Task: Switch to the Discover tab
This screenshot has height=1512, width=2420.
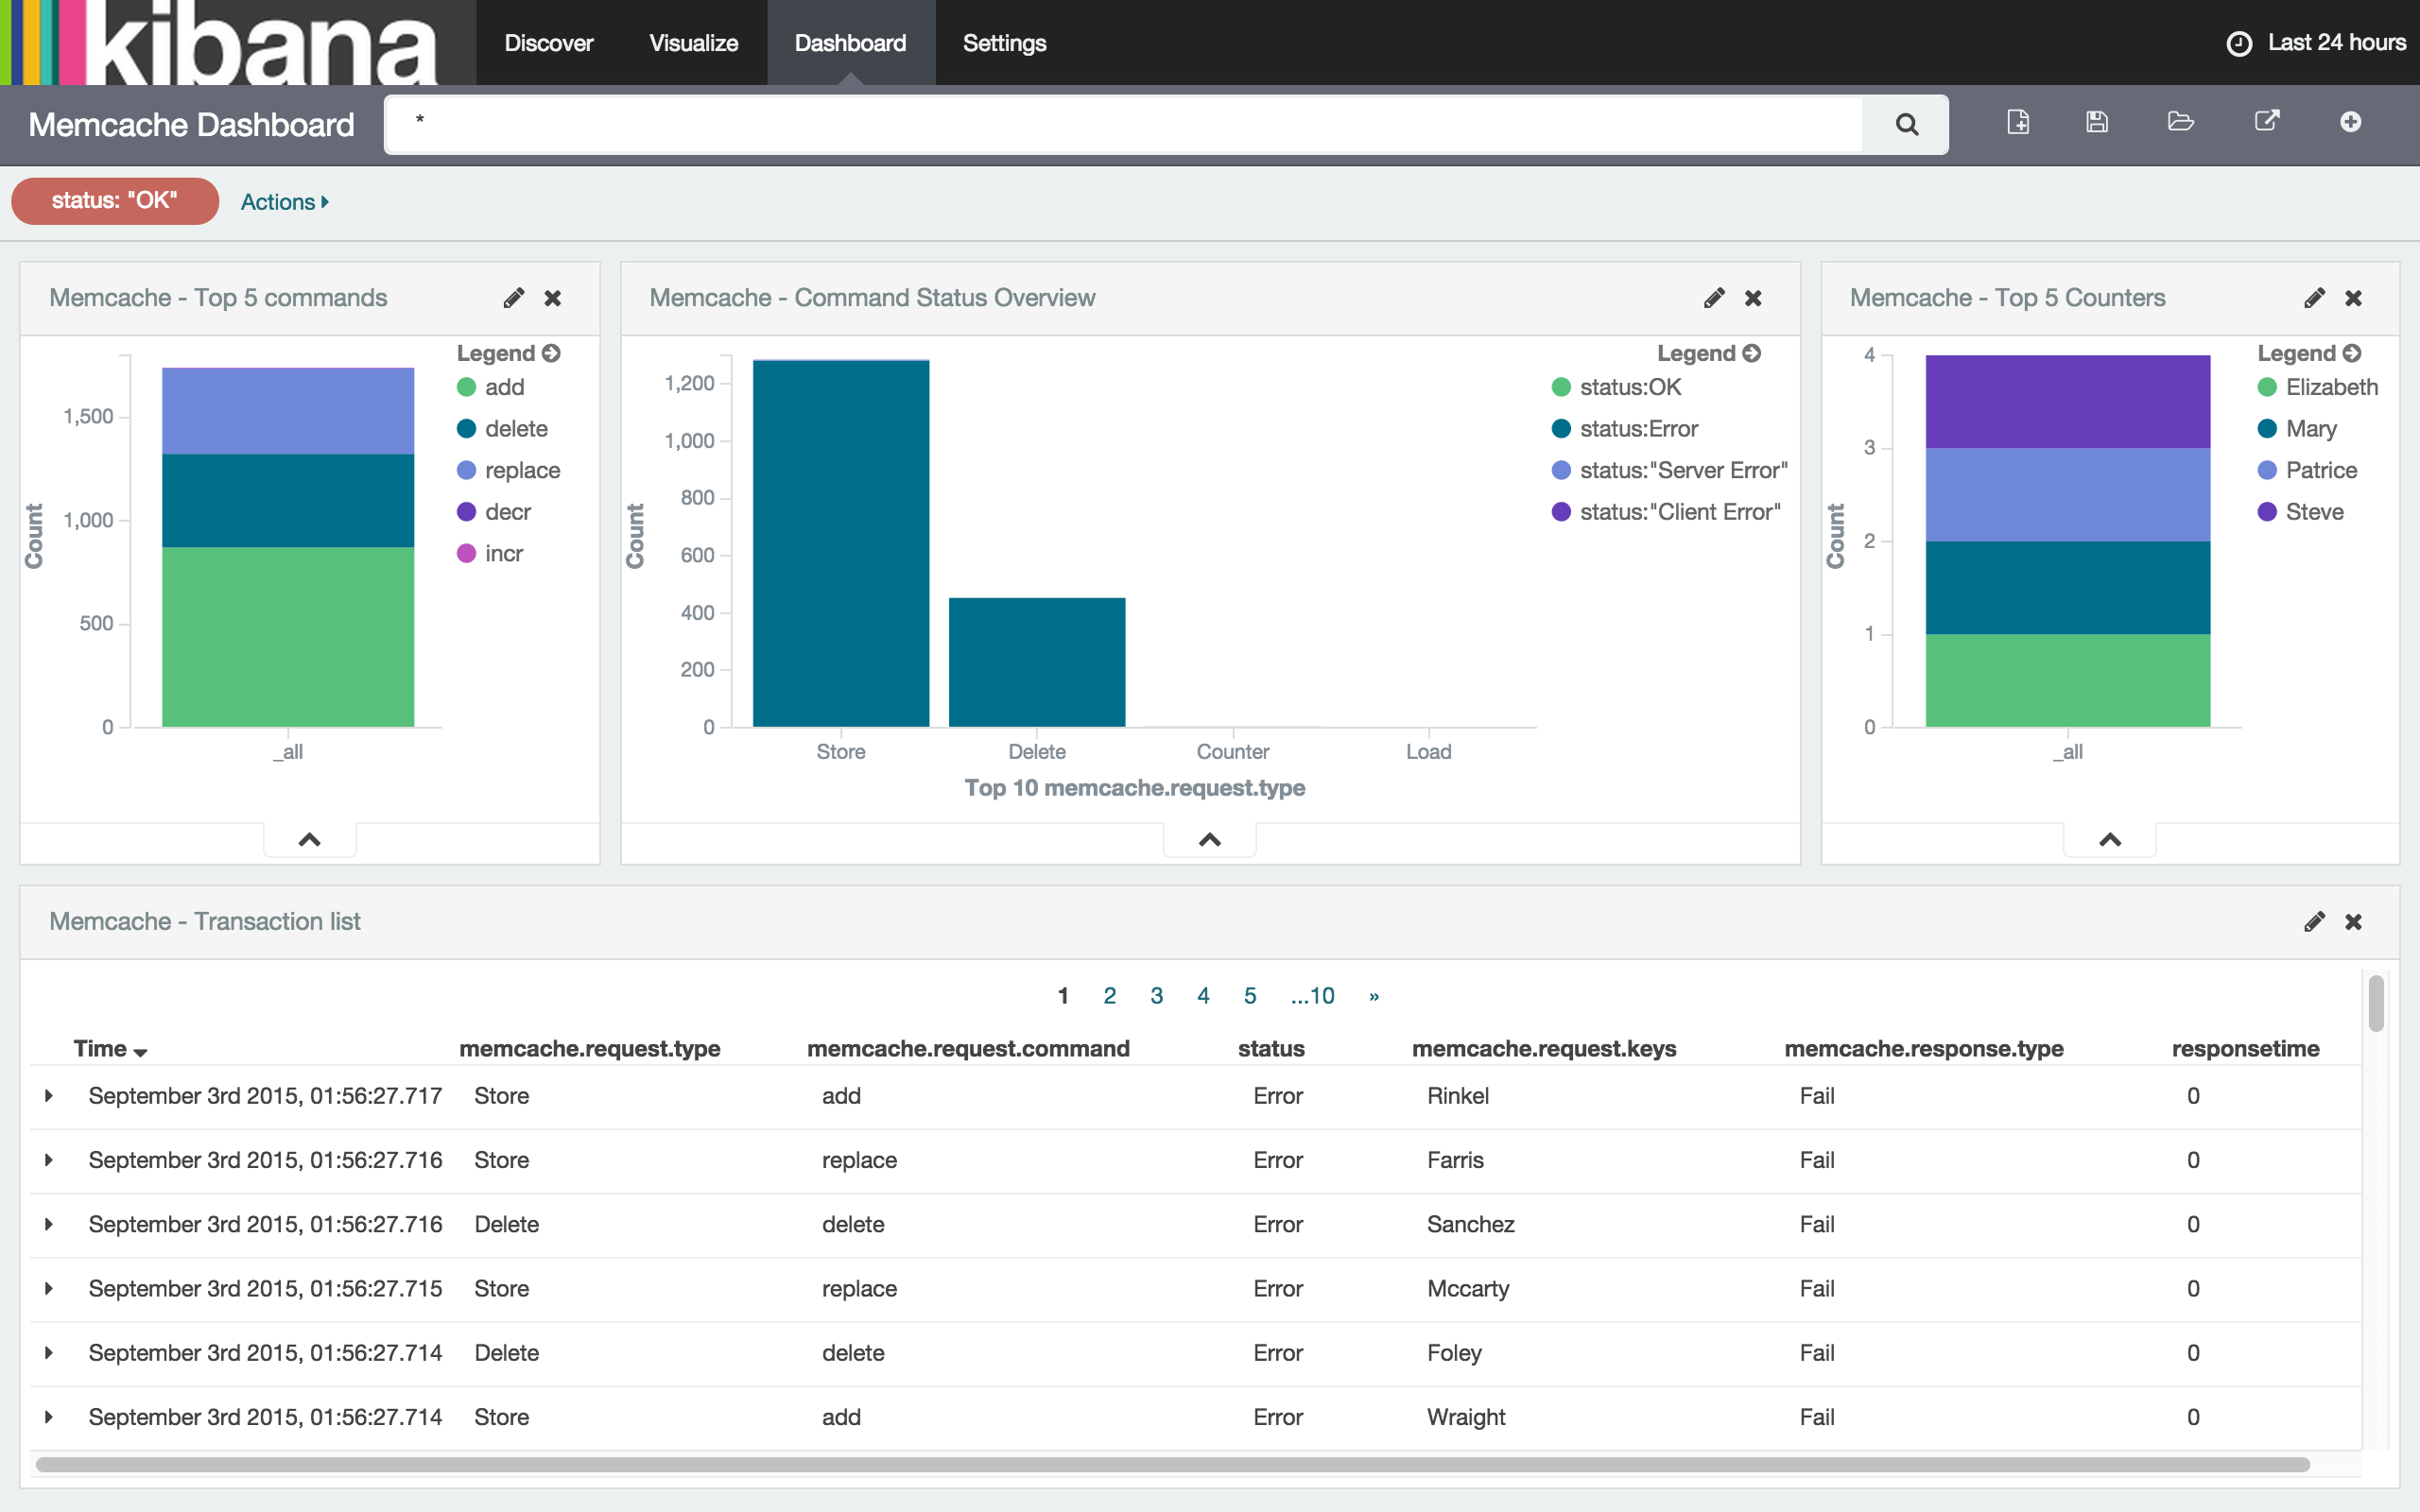Action: click(x=548, y=43)
